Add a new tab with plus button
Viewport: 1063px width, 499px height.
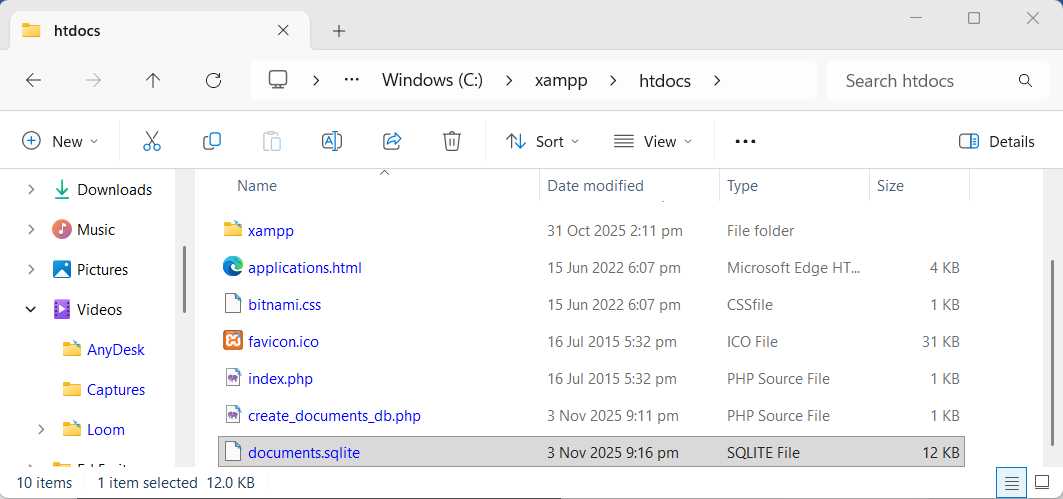(x=339, y=31)
